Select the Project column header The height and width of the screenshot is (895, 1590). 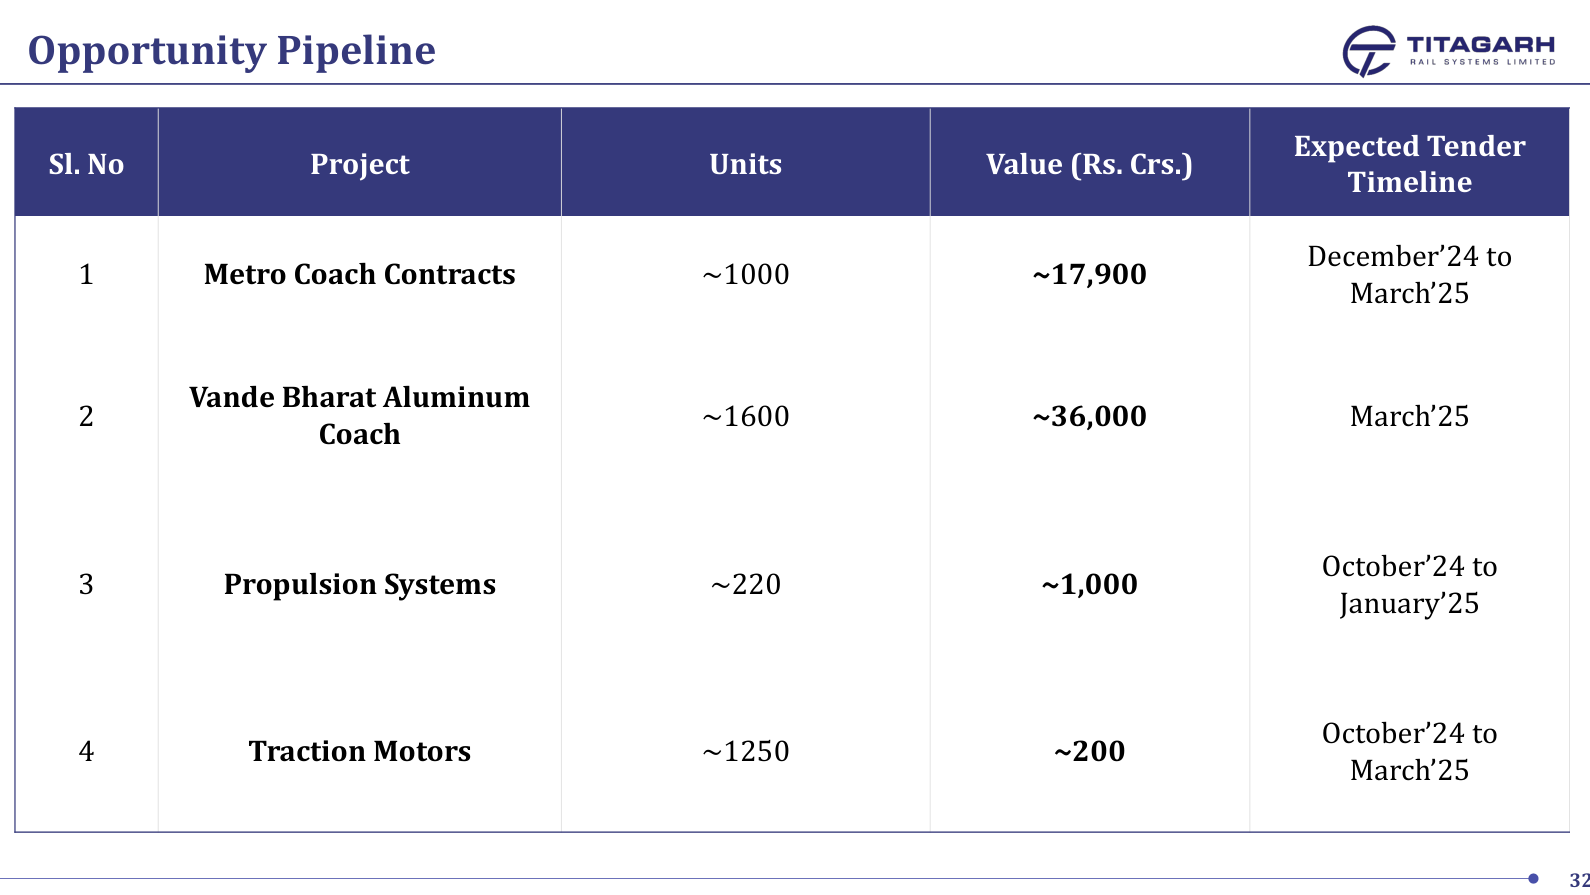click(360, 164)
